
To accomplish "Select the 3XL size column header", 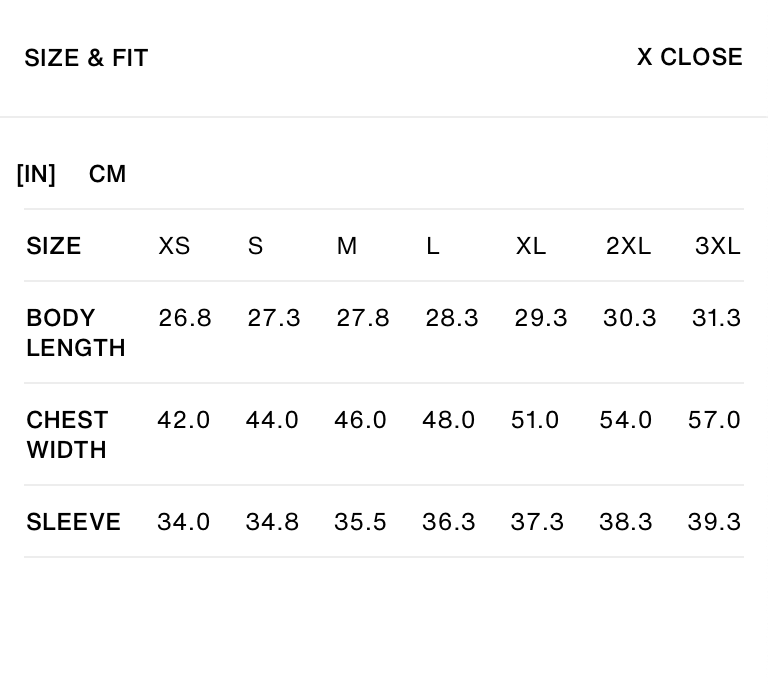I will click(x=718, y=246).
